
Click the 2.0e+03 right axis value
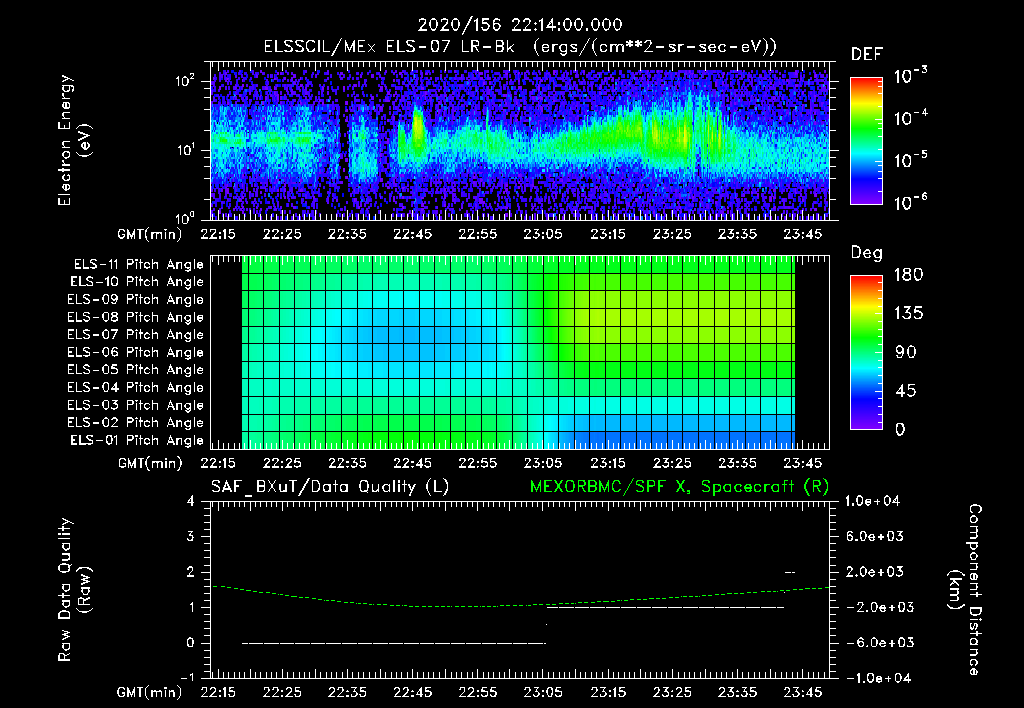point(875,572)
